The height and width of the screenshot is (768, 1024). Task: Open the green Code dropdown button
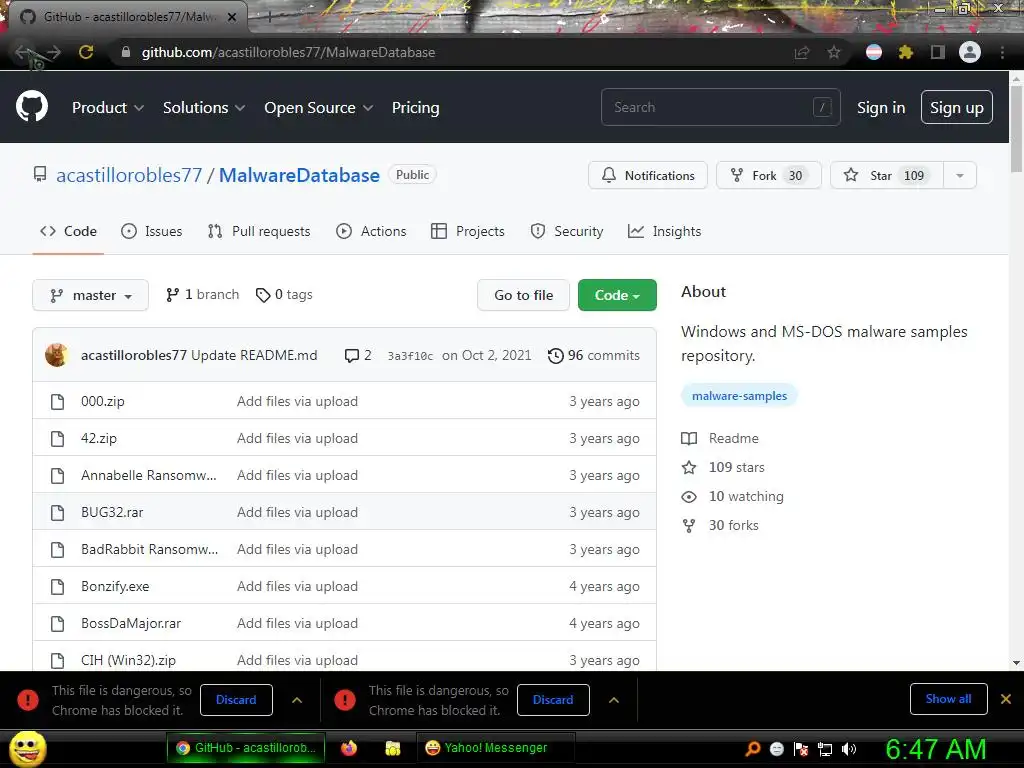(617, 295)
